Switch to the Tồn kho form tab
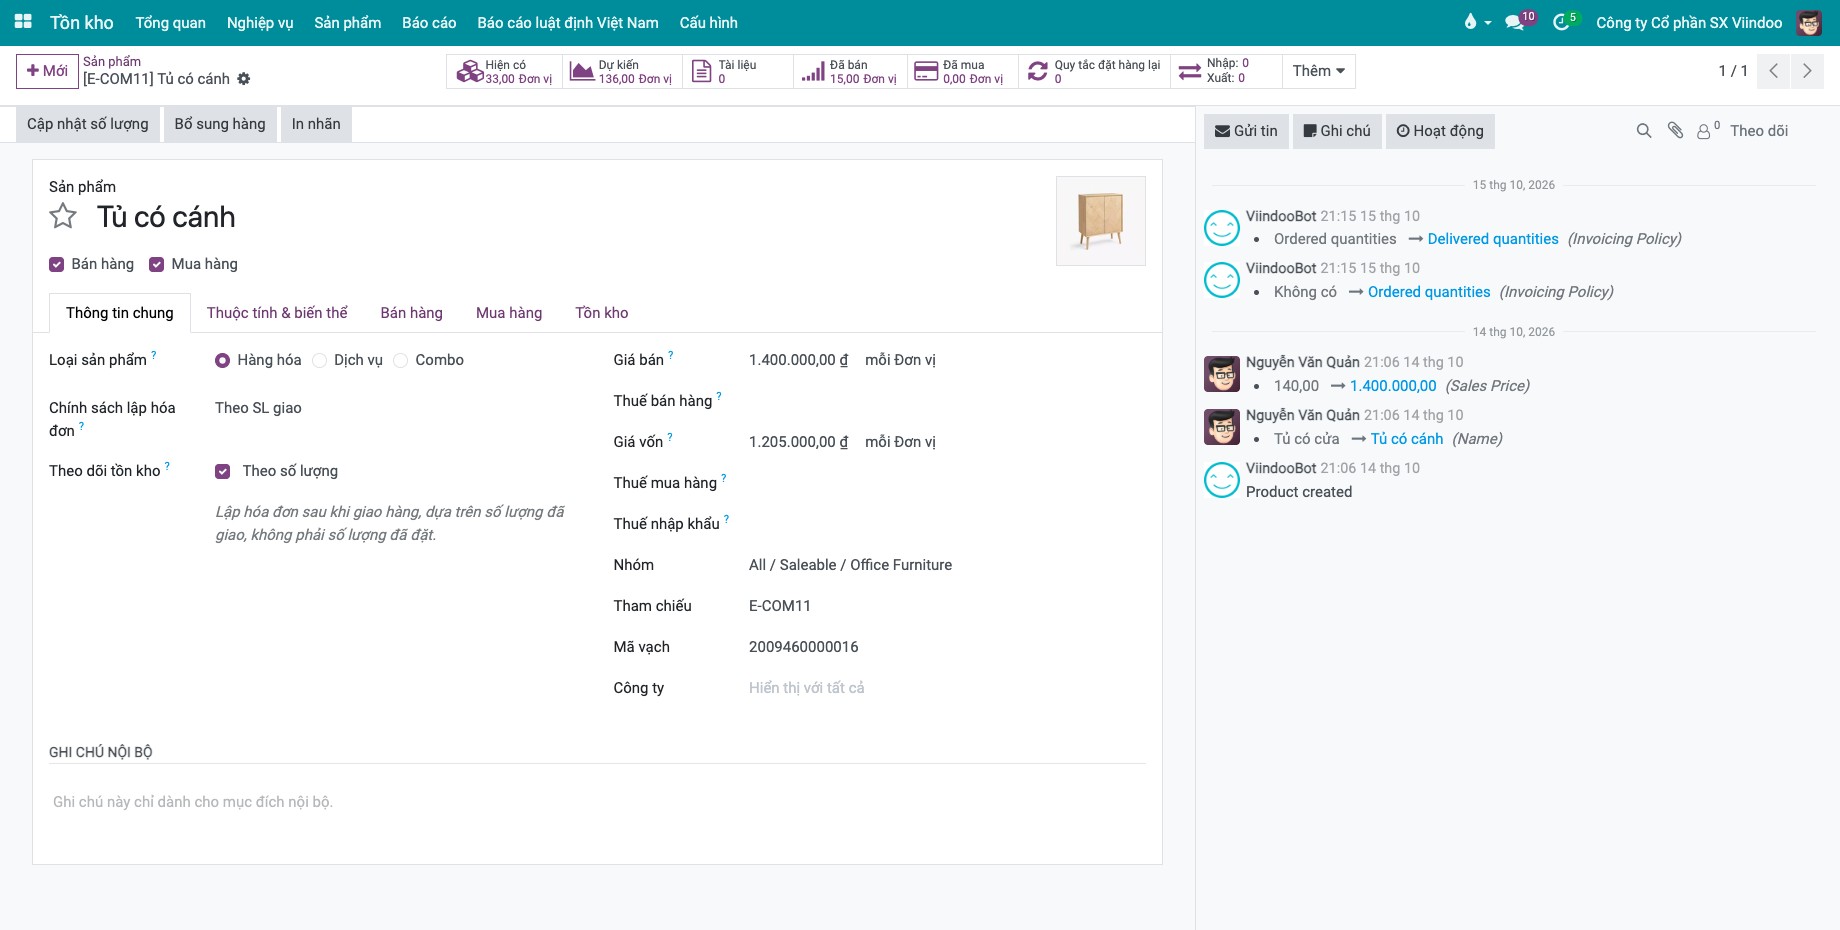This screenshot has width=1840, height=930. [602, 313]
